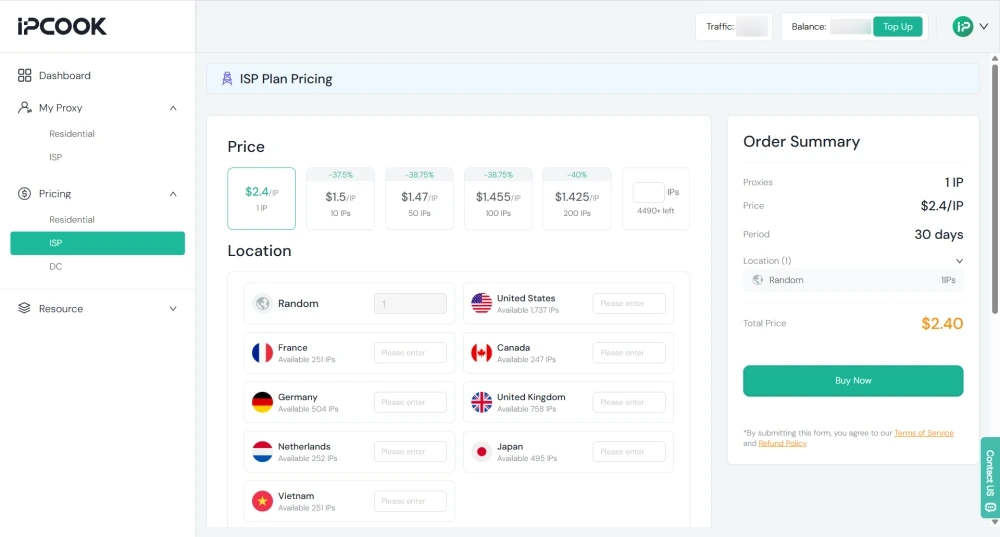Open ISP under My Proxy
Viewport: 1000px width, 537px height.
click(x=55, y=158)
